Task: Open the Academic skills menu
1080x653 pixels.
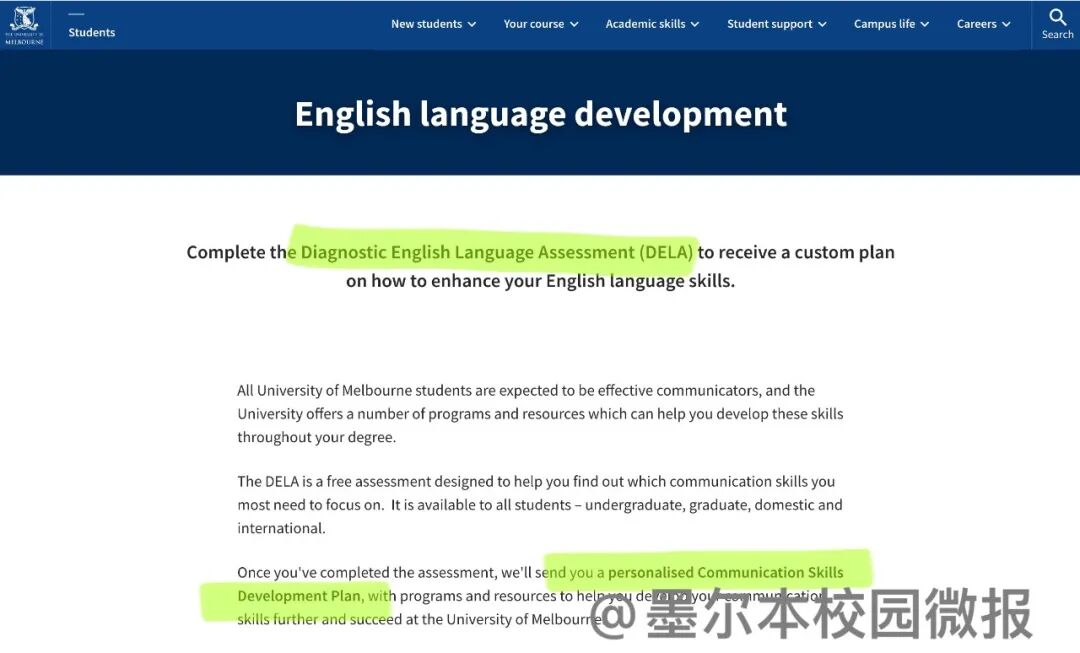Action: (652, 24)
